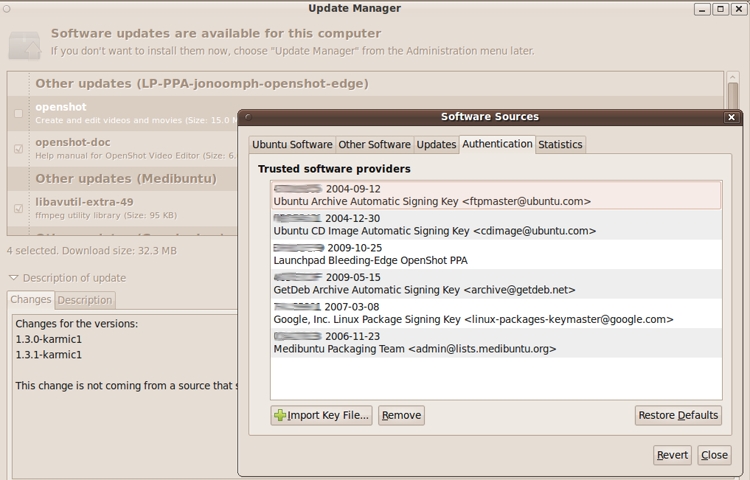Click the 2009-10-25 key date
Screen dimensions: 750x480
(354, 248)
